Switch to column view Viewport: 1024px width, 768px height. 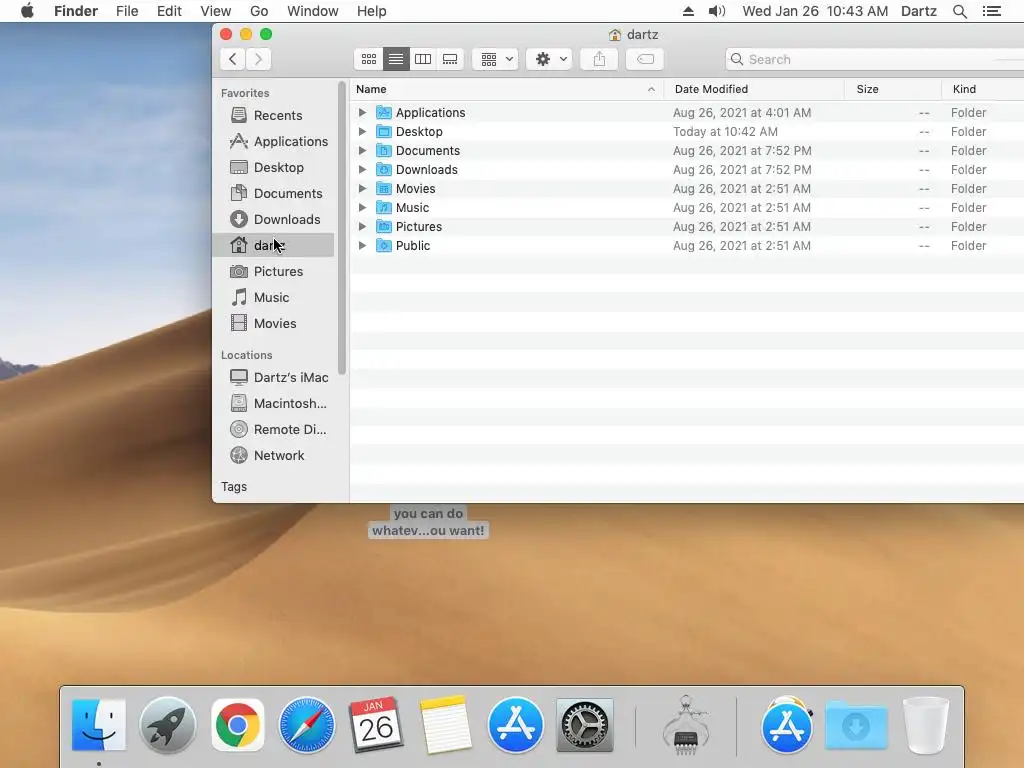coord(423,59)
